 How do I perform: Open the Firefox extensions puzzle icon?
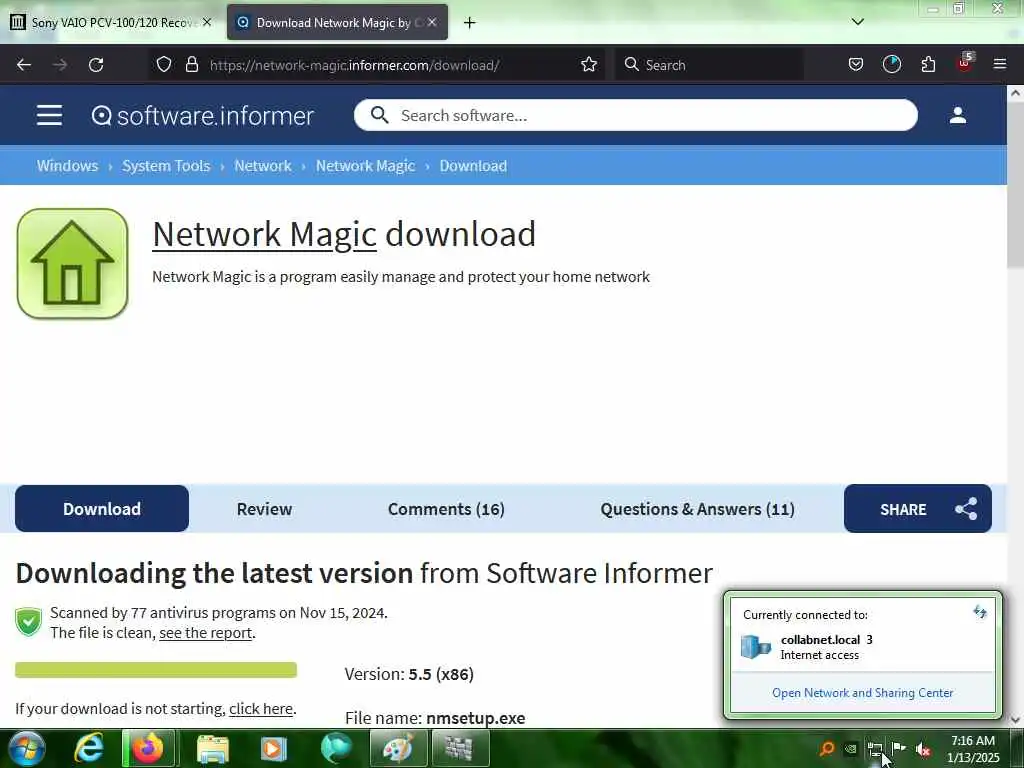(928, 65)
